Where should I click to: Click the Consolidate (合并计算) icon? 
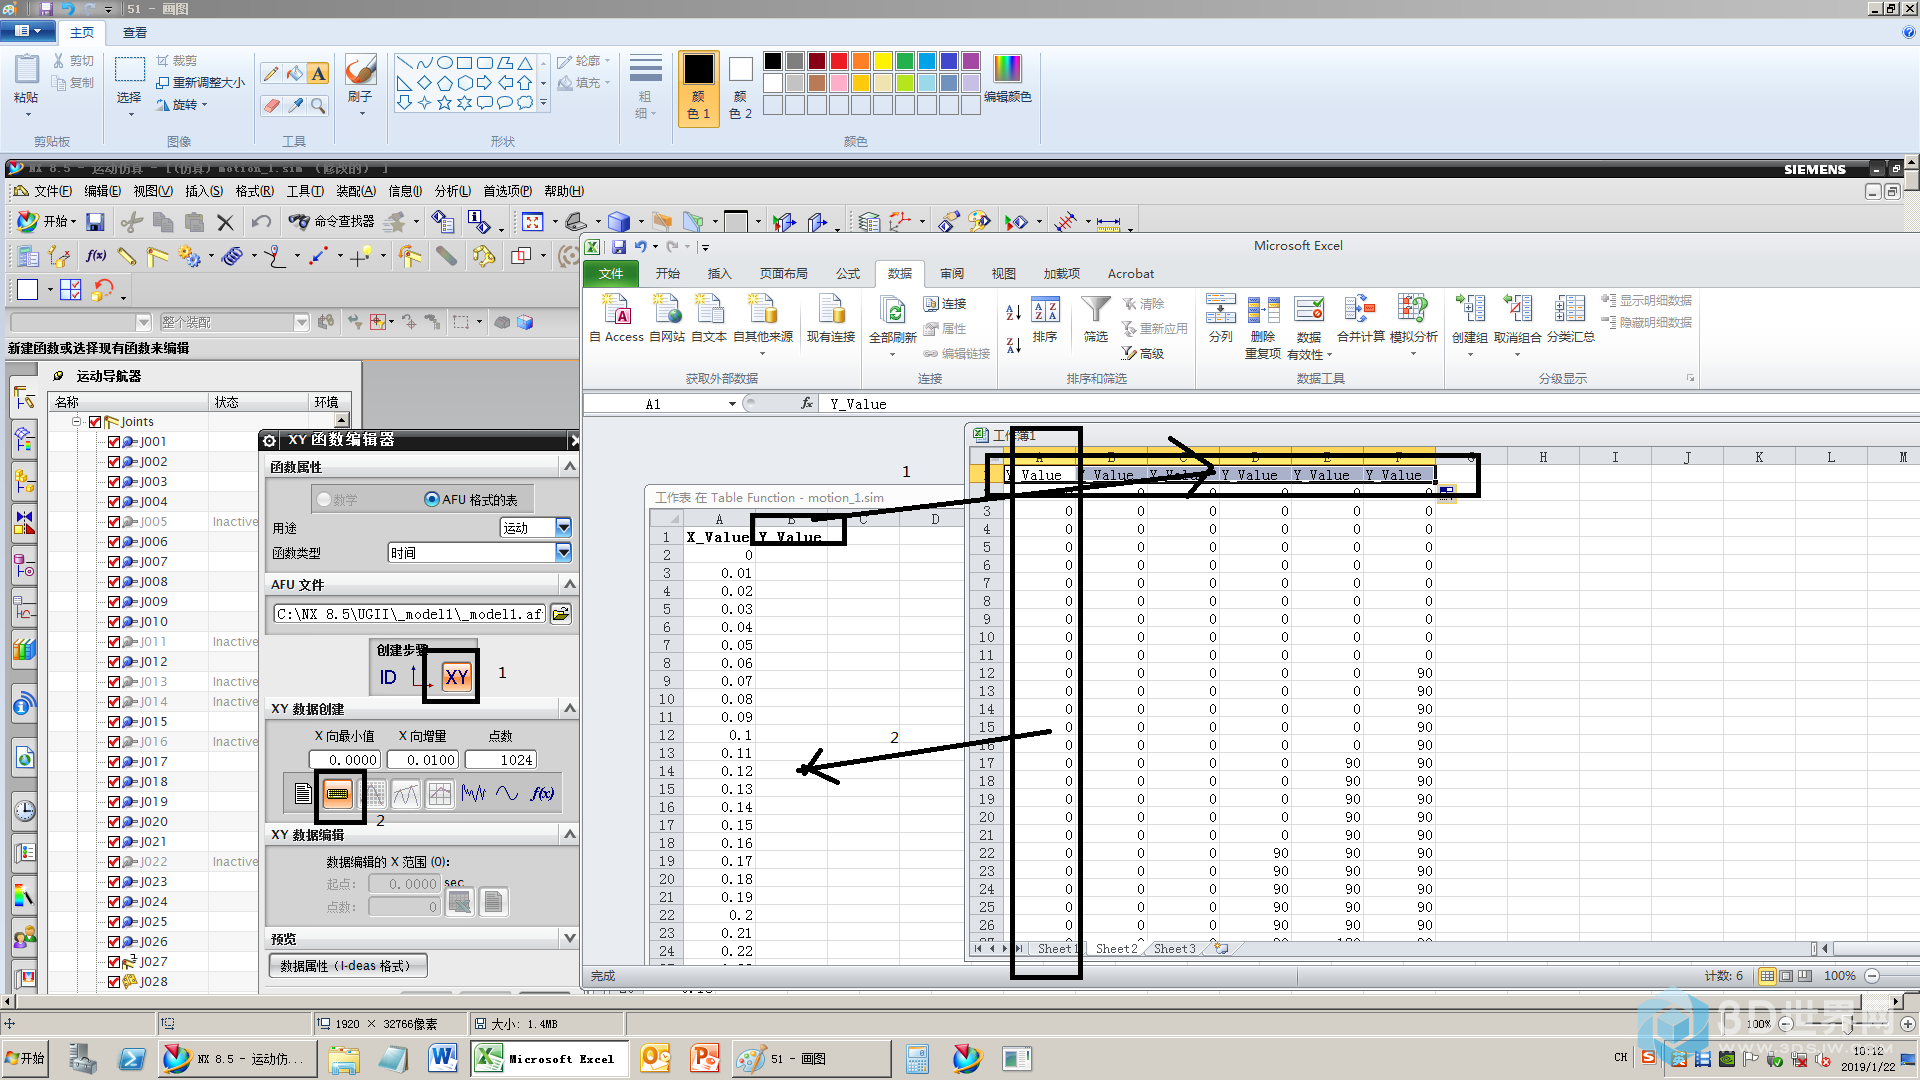point(1360,310)
